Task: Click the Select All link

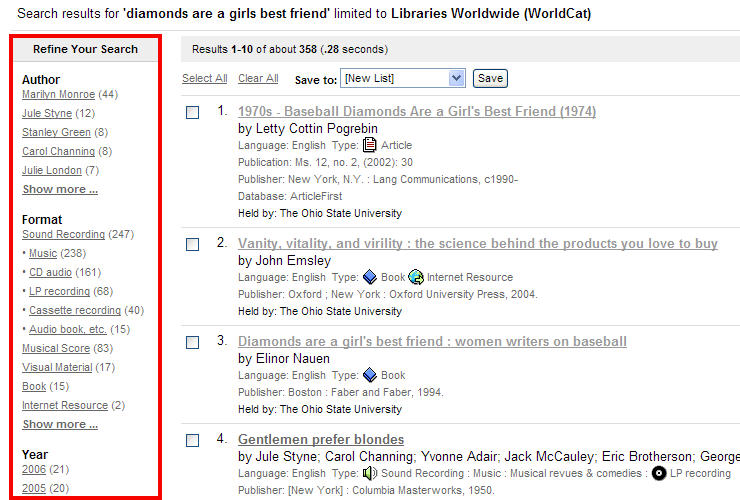Action: click(205, 78)
